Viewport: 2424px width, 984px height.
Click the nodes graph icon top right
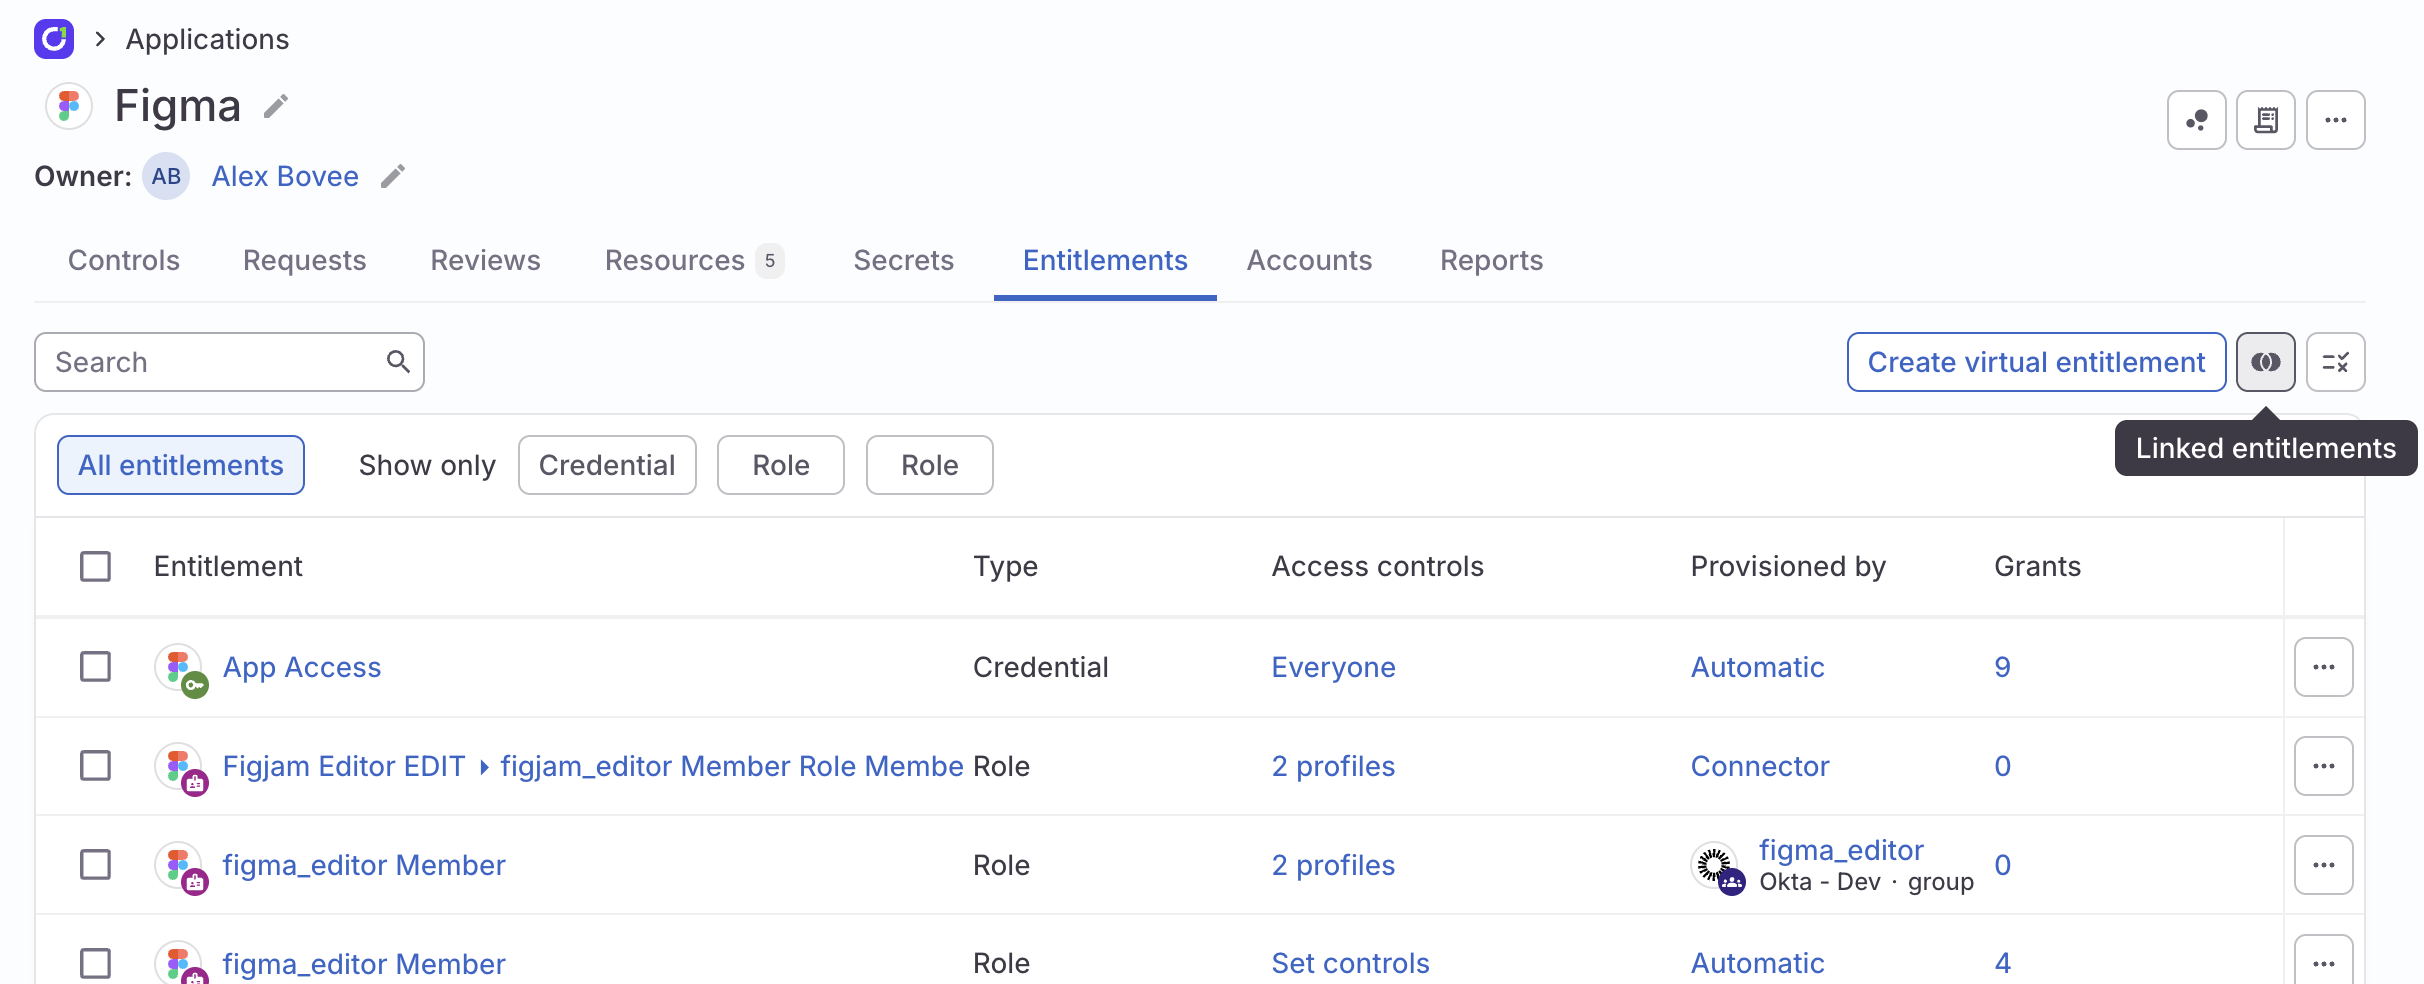2196,119
